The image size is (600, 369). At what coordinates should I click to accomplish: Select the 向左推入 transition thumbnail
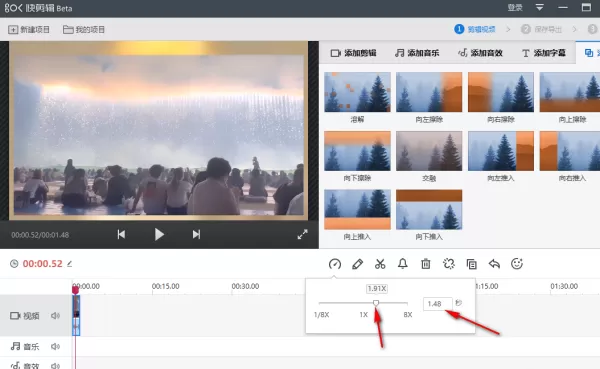pos(501,151)
